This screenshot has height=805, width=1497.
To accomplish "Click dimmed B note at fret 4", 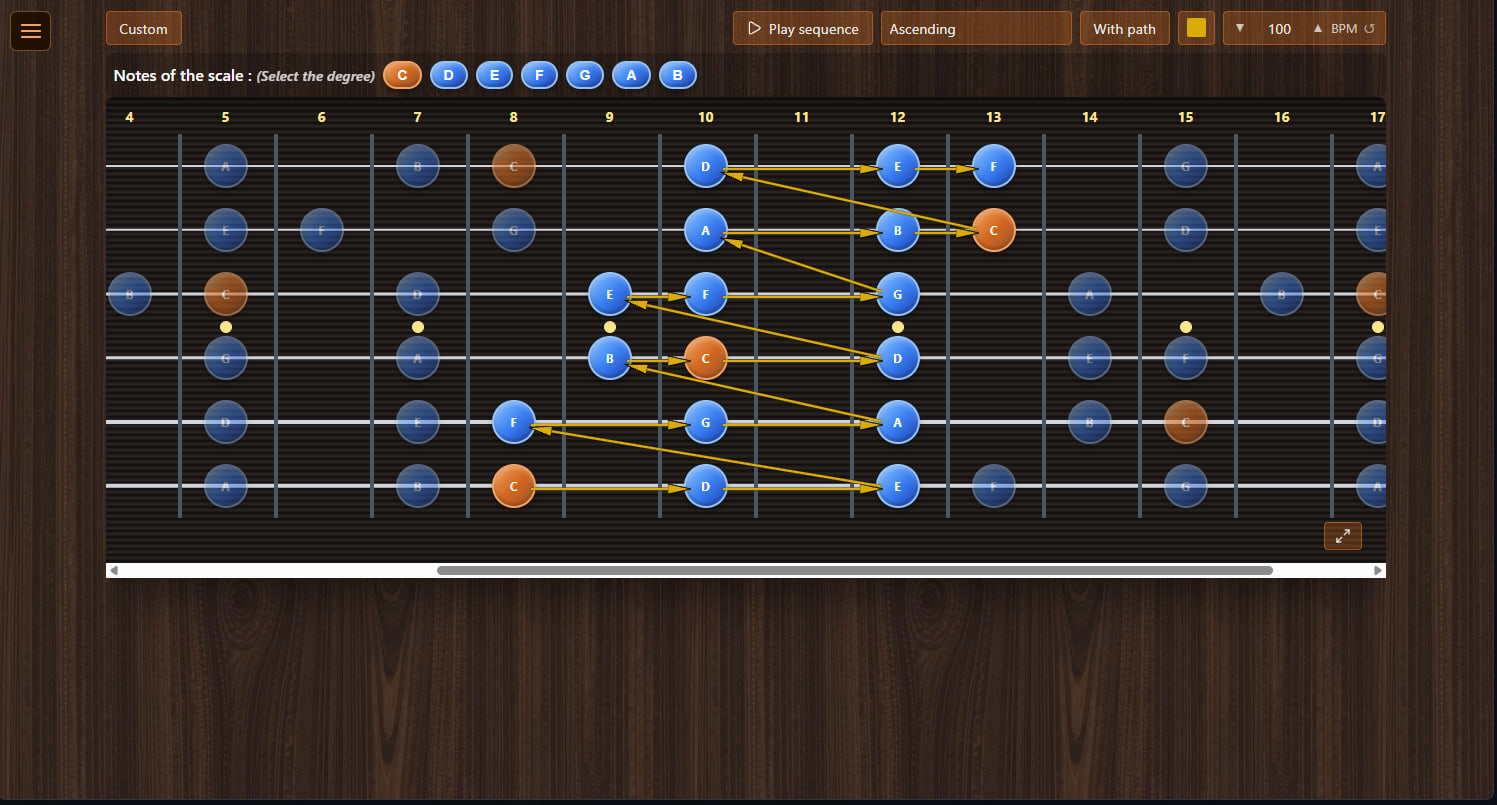I will (130, 294).
